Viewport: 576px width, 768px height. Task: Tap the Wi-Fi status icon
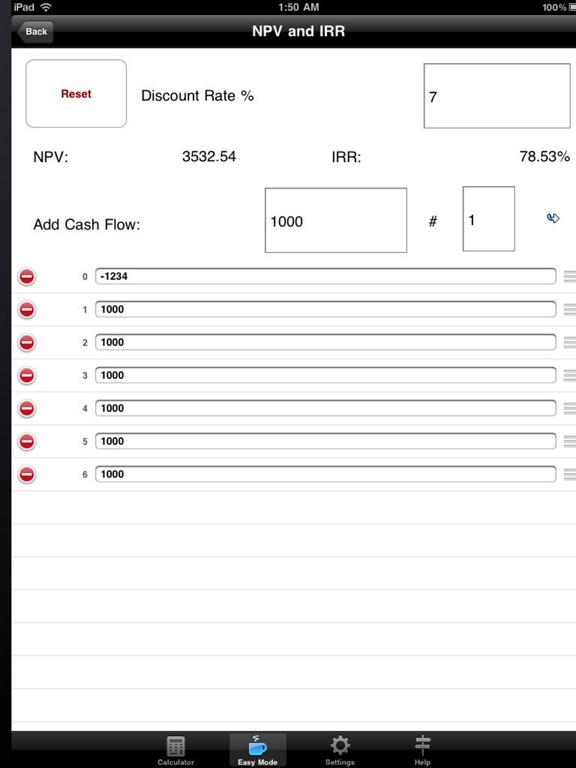(x=47, y=7)
